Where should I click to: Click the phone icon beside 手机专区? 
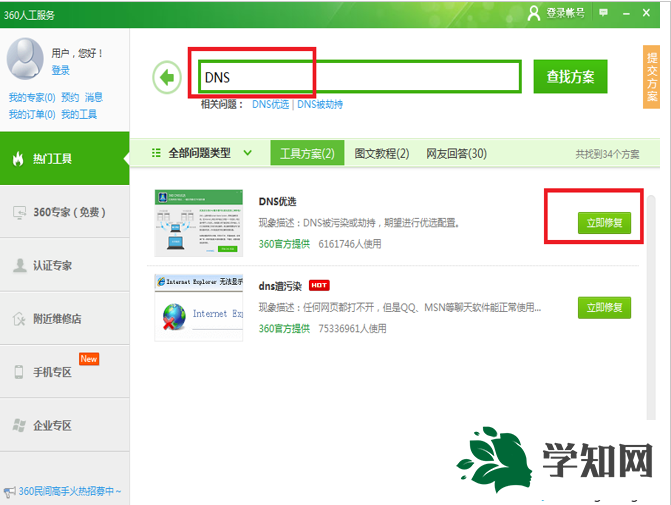tap(19, 372)
